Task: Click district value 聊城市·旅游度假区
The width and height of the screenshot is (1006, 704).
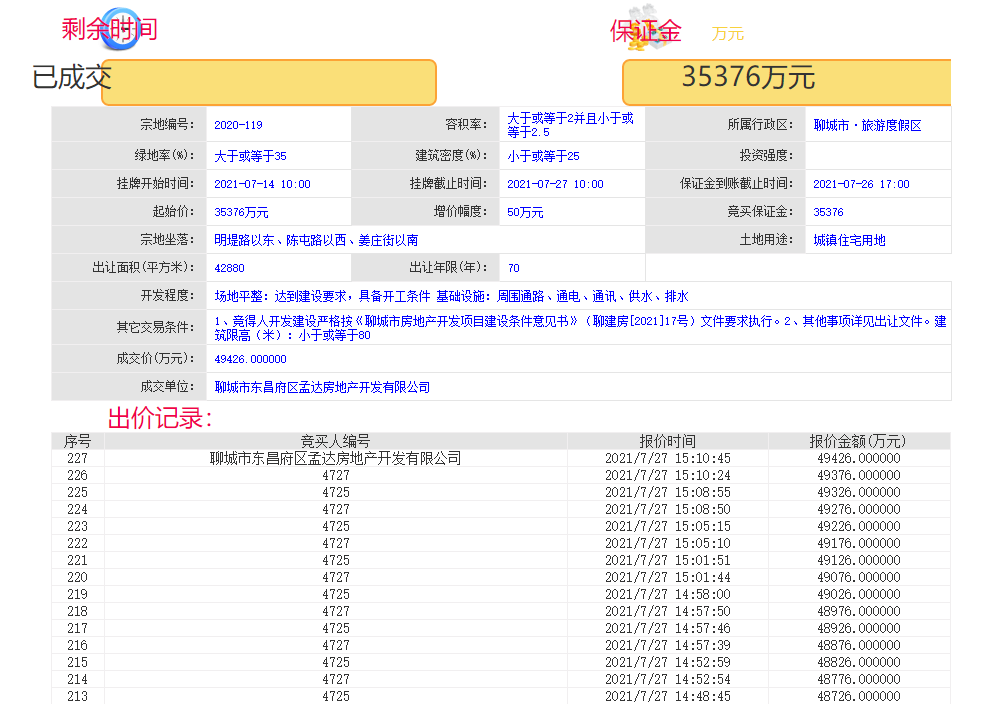Action: click(x=867, y=125)
